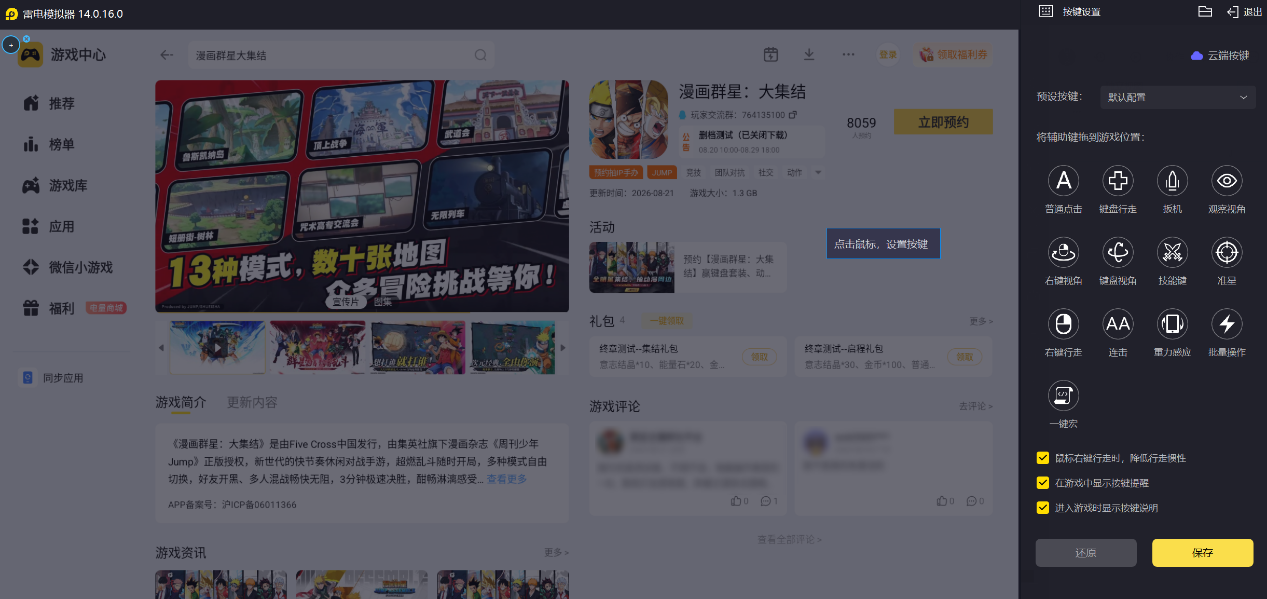This screenshot has width=1267, height=599.
Task: Open 云端按键 cloud key configs
Action: coord(1220,56)
